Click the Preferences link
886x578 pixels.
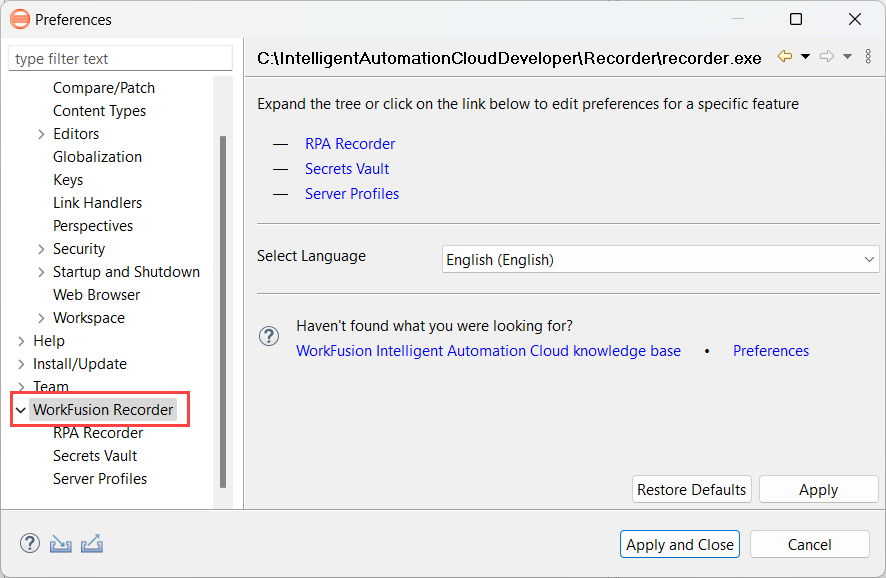click(x=771, y=351)
